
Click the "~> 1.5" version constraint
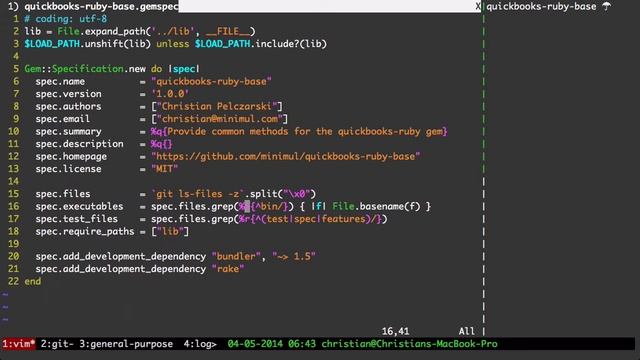(294, 256)
